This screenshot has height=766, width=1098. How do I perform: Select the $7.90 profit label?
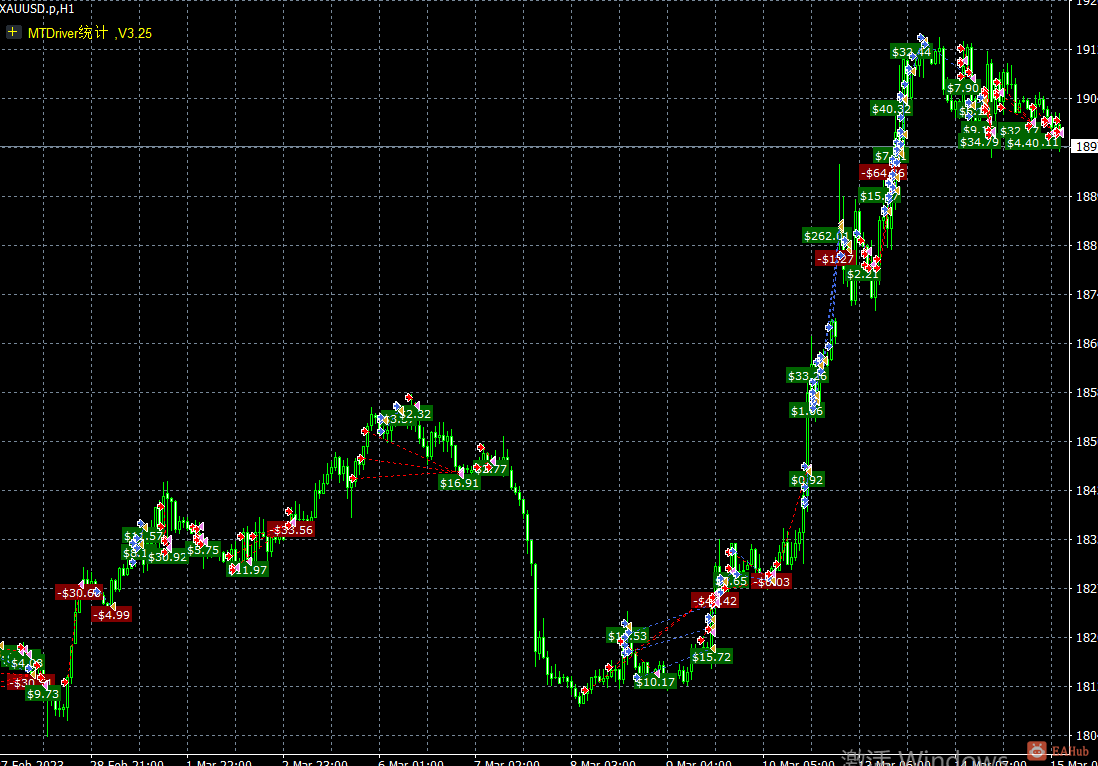[x=963, y=88]
